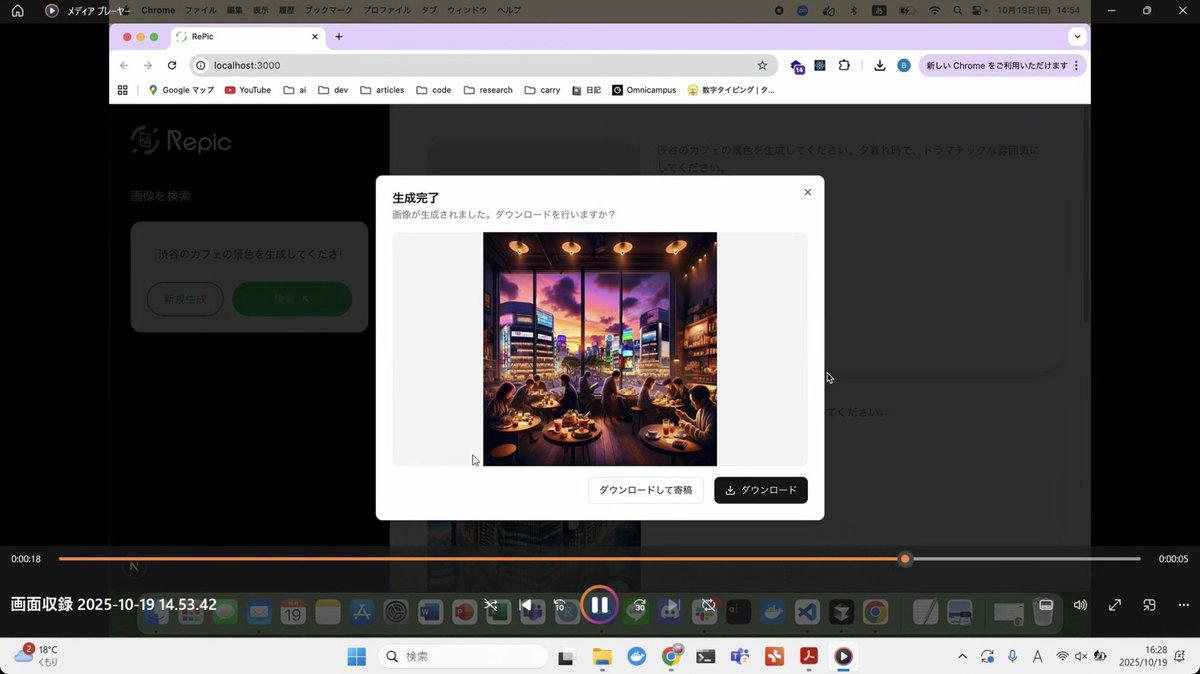Click 新しい Chrome をご利用いただけます
This screenshot has height=674, width=1200.
pos(996,65)
